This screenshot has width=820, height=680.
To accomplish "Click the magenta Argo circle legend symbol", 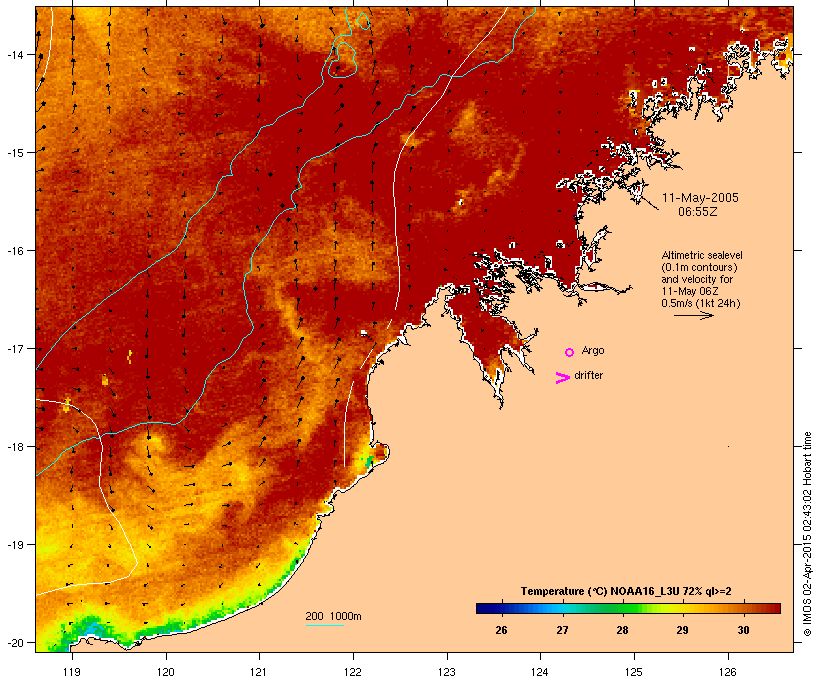I will (x=570, y=352).
